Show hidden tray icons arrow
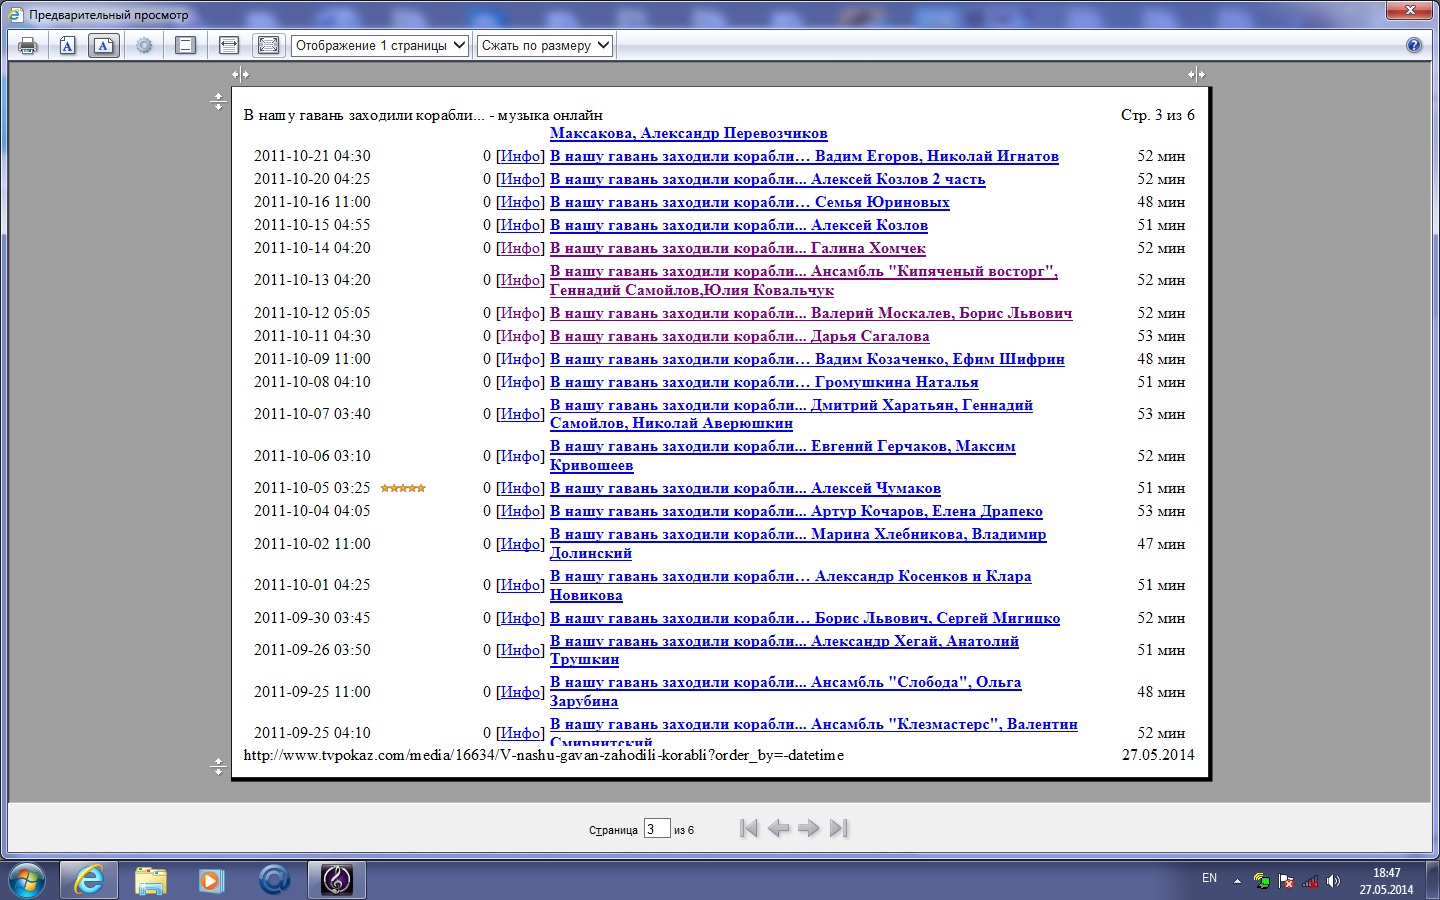The width and height of the screenshot is (1440, 900). click(x=1237, y=881)
